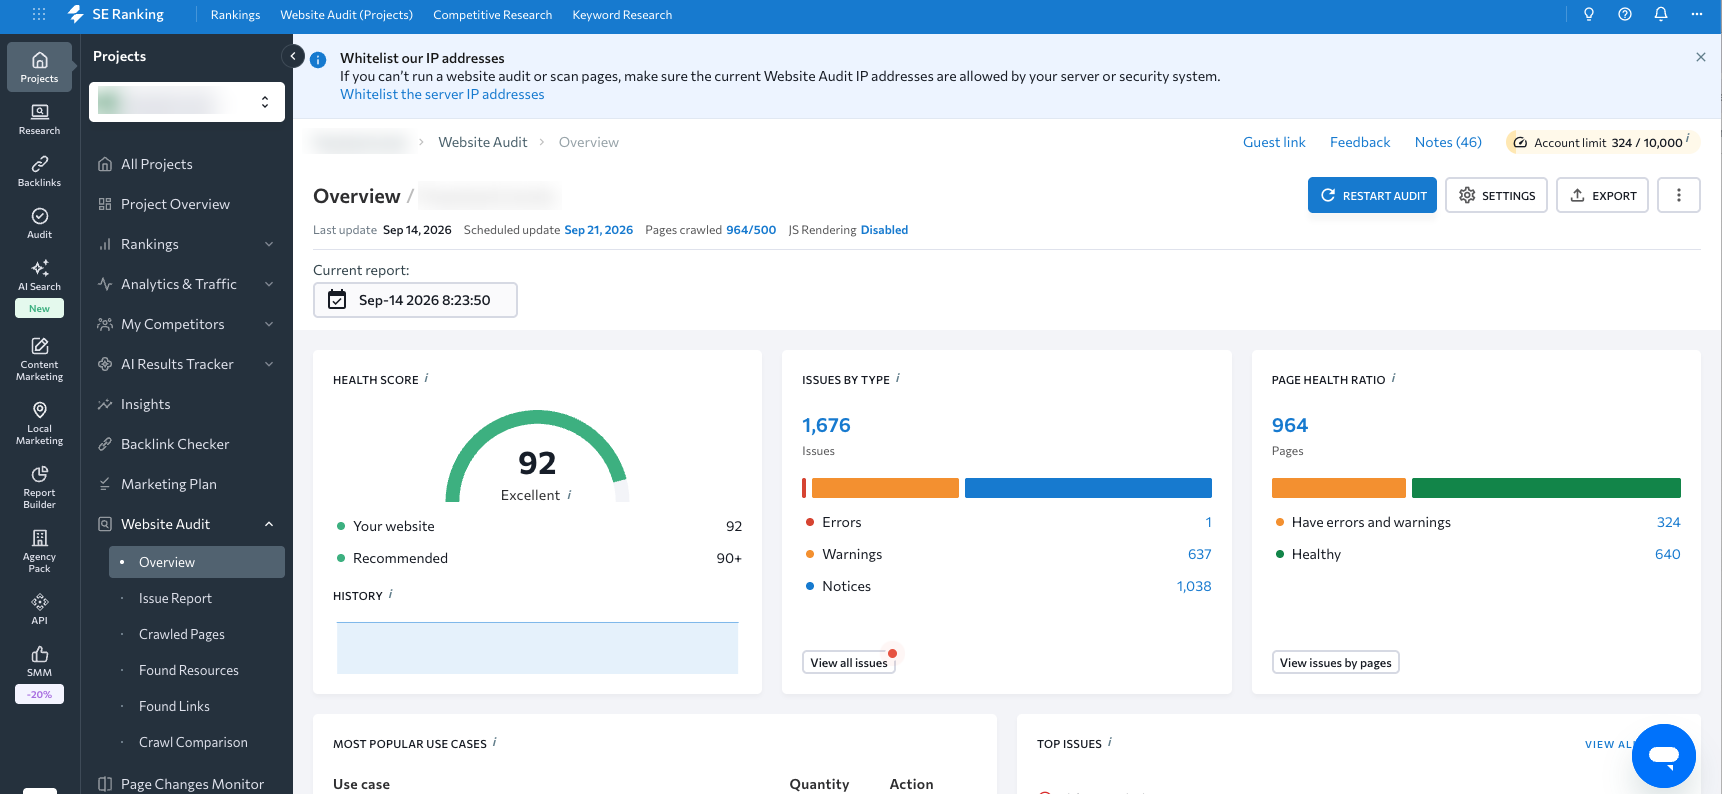The height and width of the screenshot is (794, 1722).
Task: Open Report Builder in the left rail
Action: click(x=39, y=487)
